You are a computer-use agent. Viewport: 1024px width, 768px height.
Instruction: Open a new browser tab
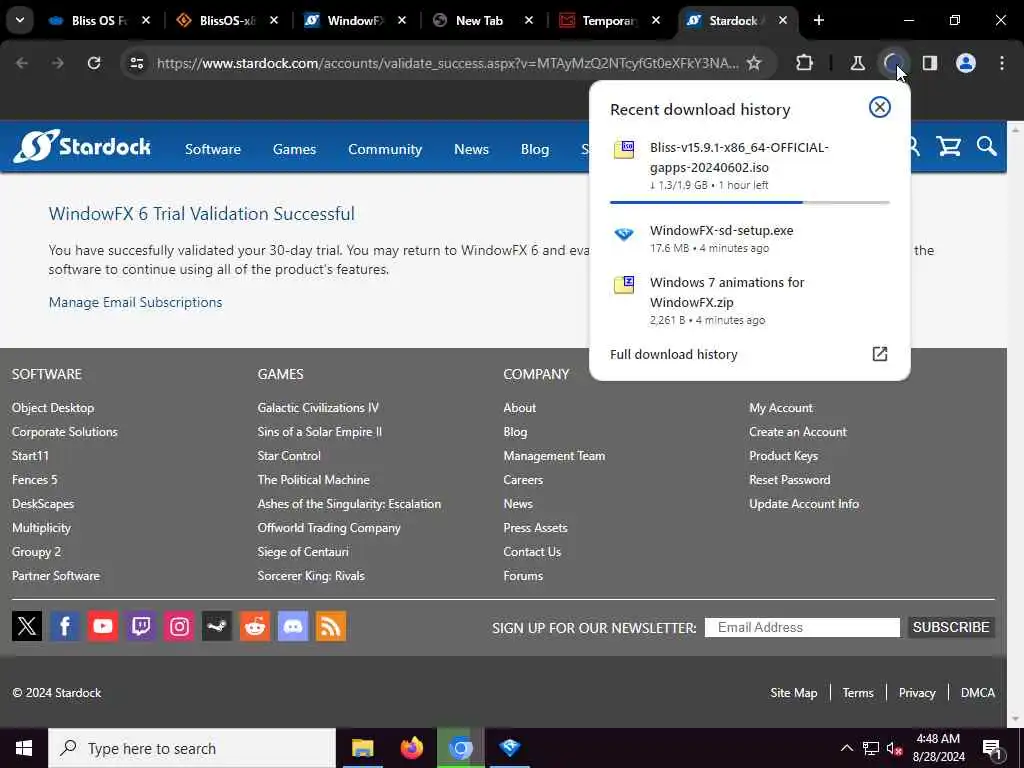pyautogui.click(x=819, y=20)
